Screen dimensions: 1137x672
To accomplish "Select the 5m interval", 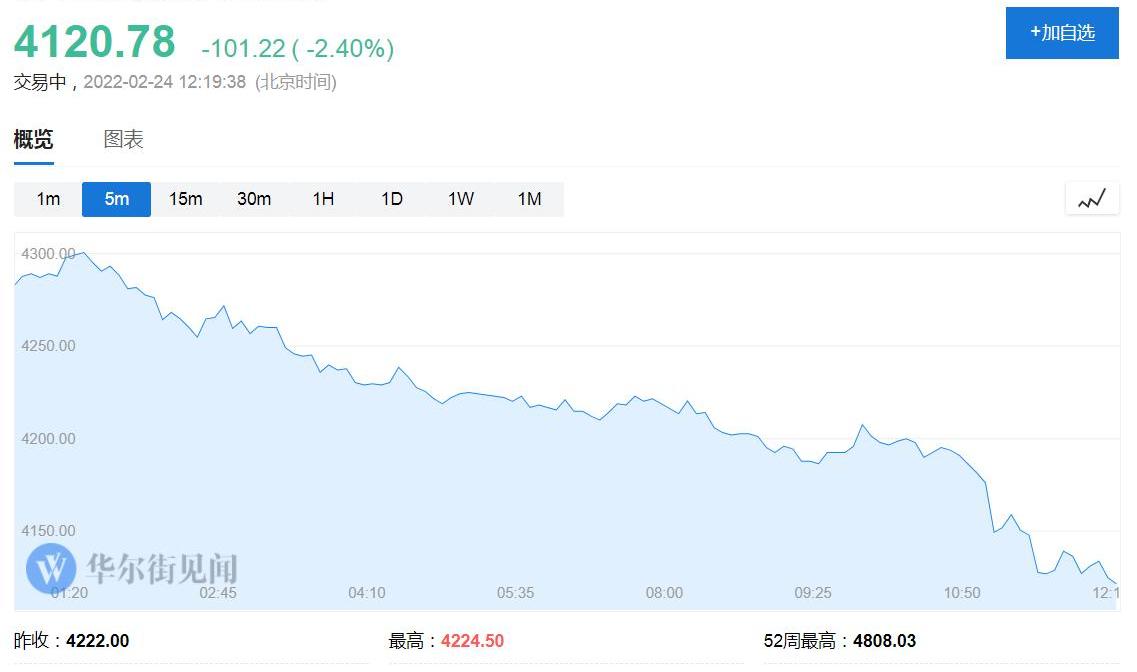I will pyautogui.click(x=117, y=199).
